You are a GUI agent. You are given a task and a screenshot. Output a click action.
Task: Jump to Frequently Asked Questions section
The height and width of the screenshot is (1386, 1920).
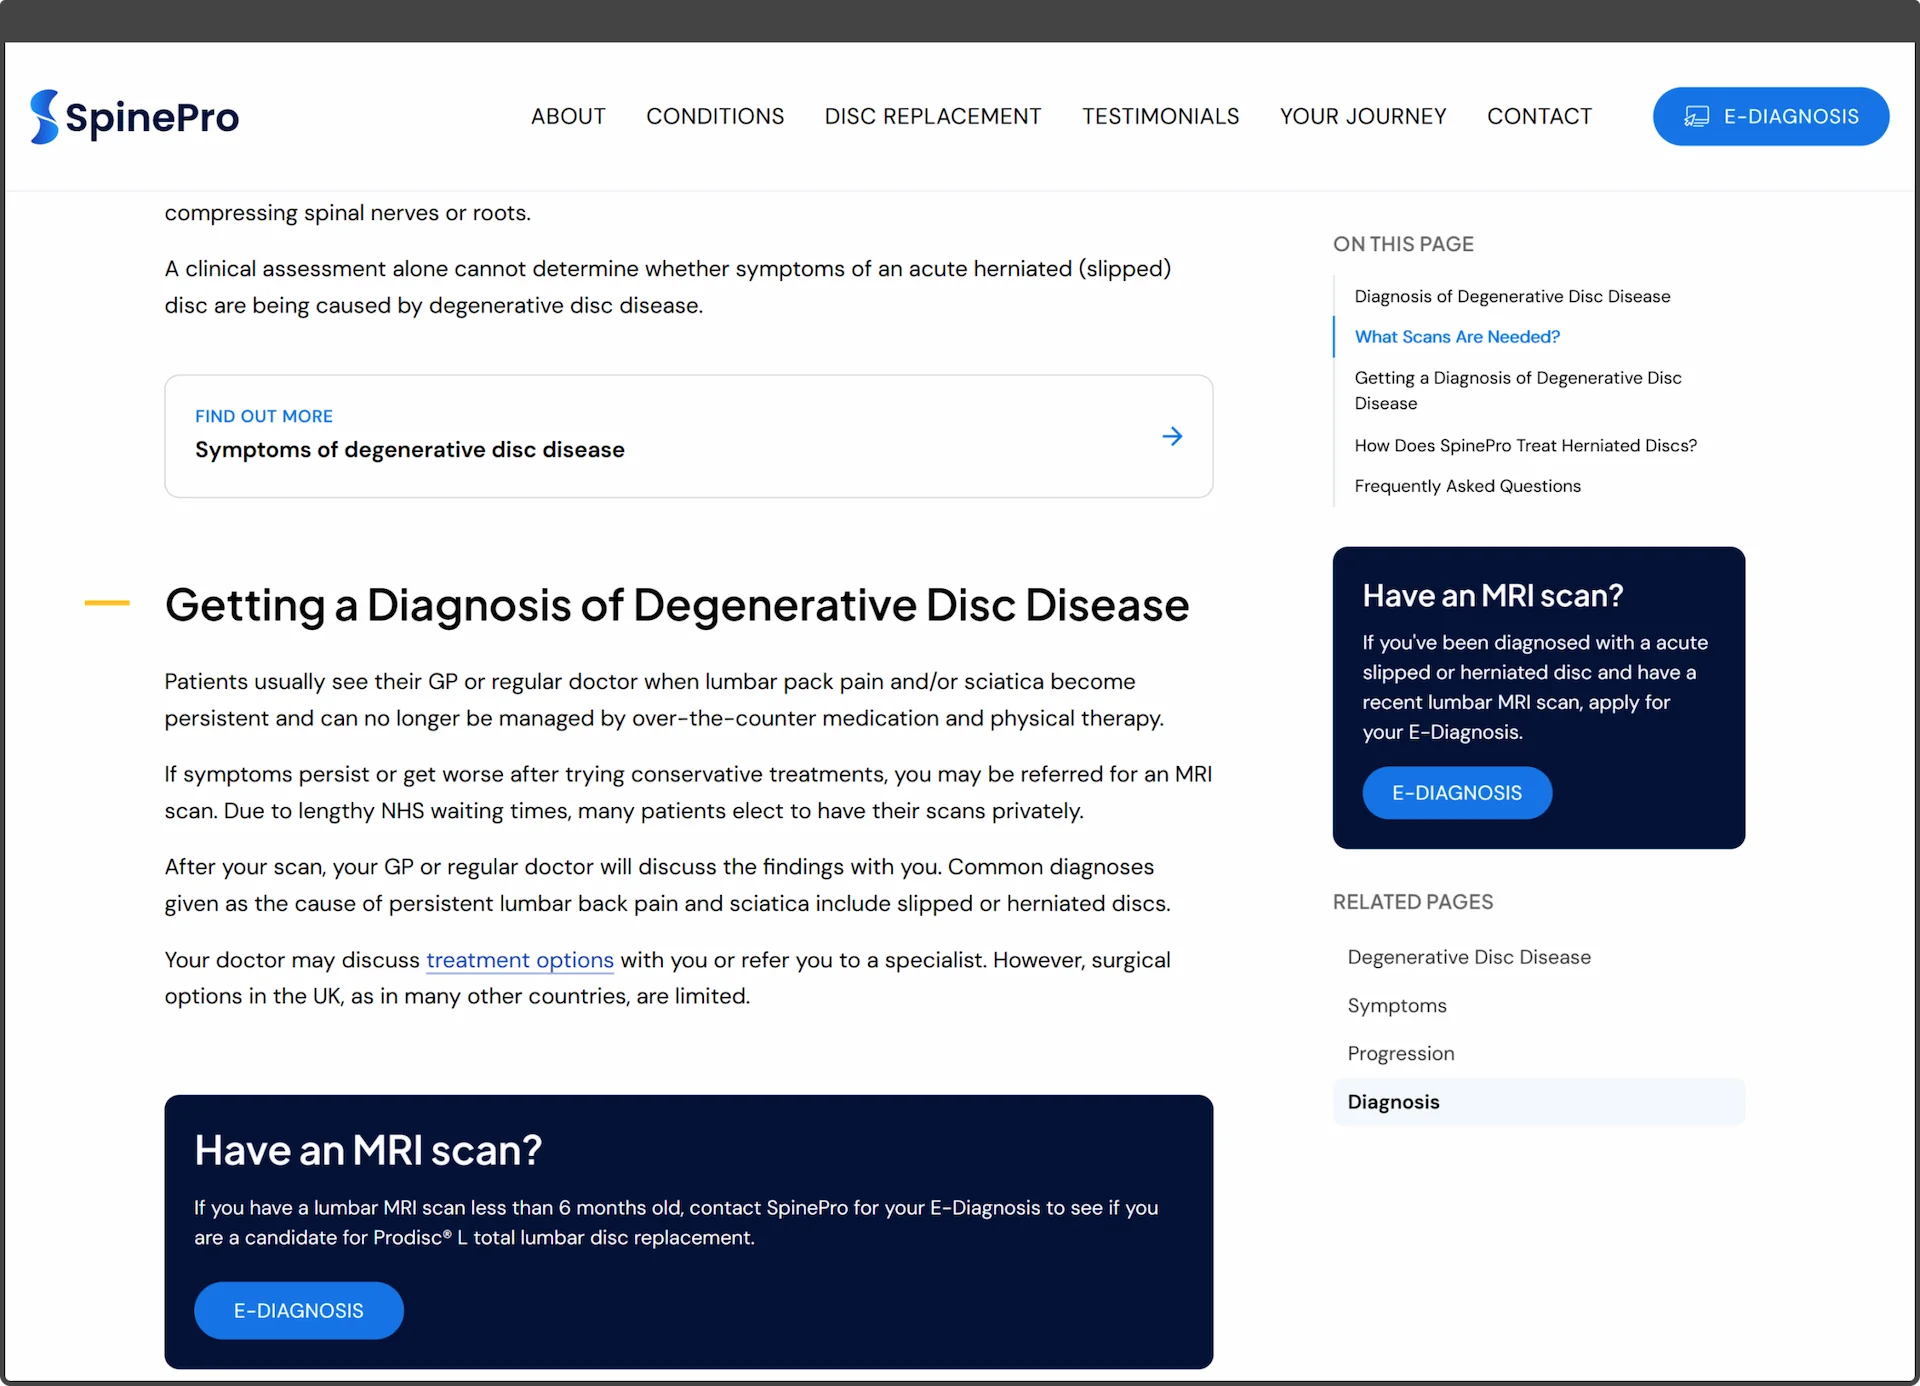[1467, 486]
